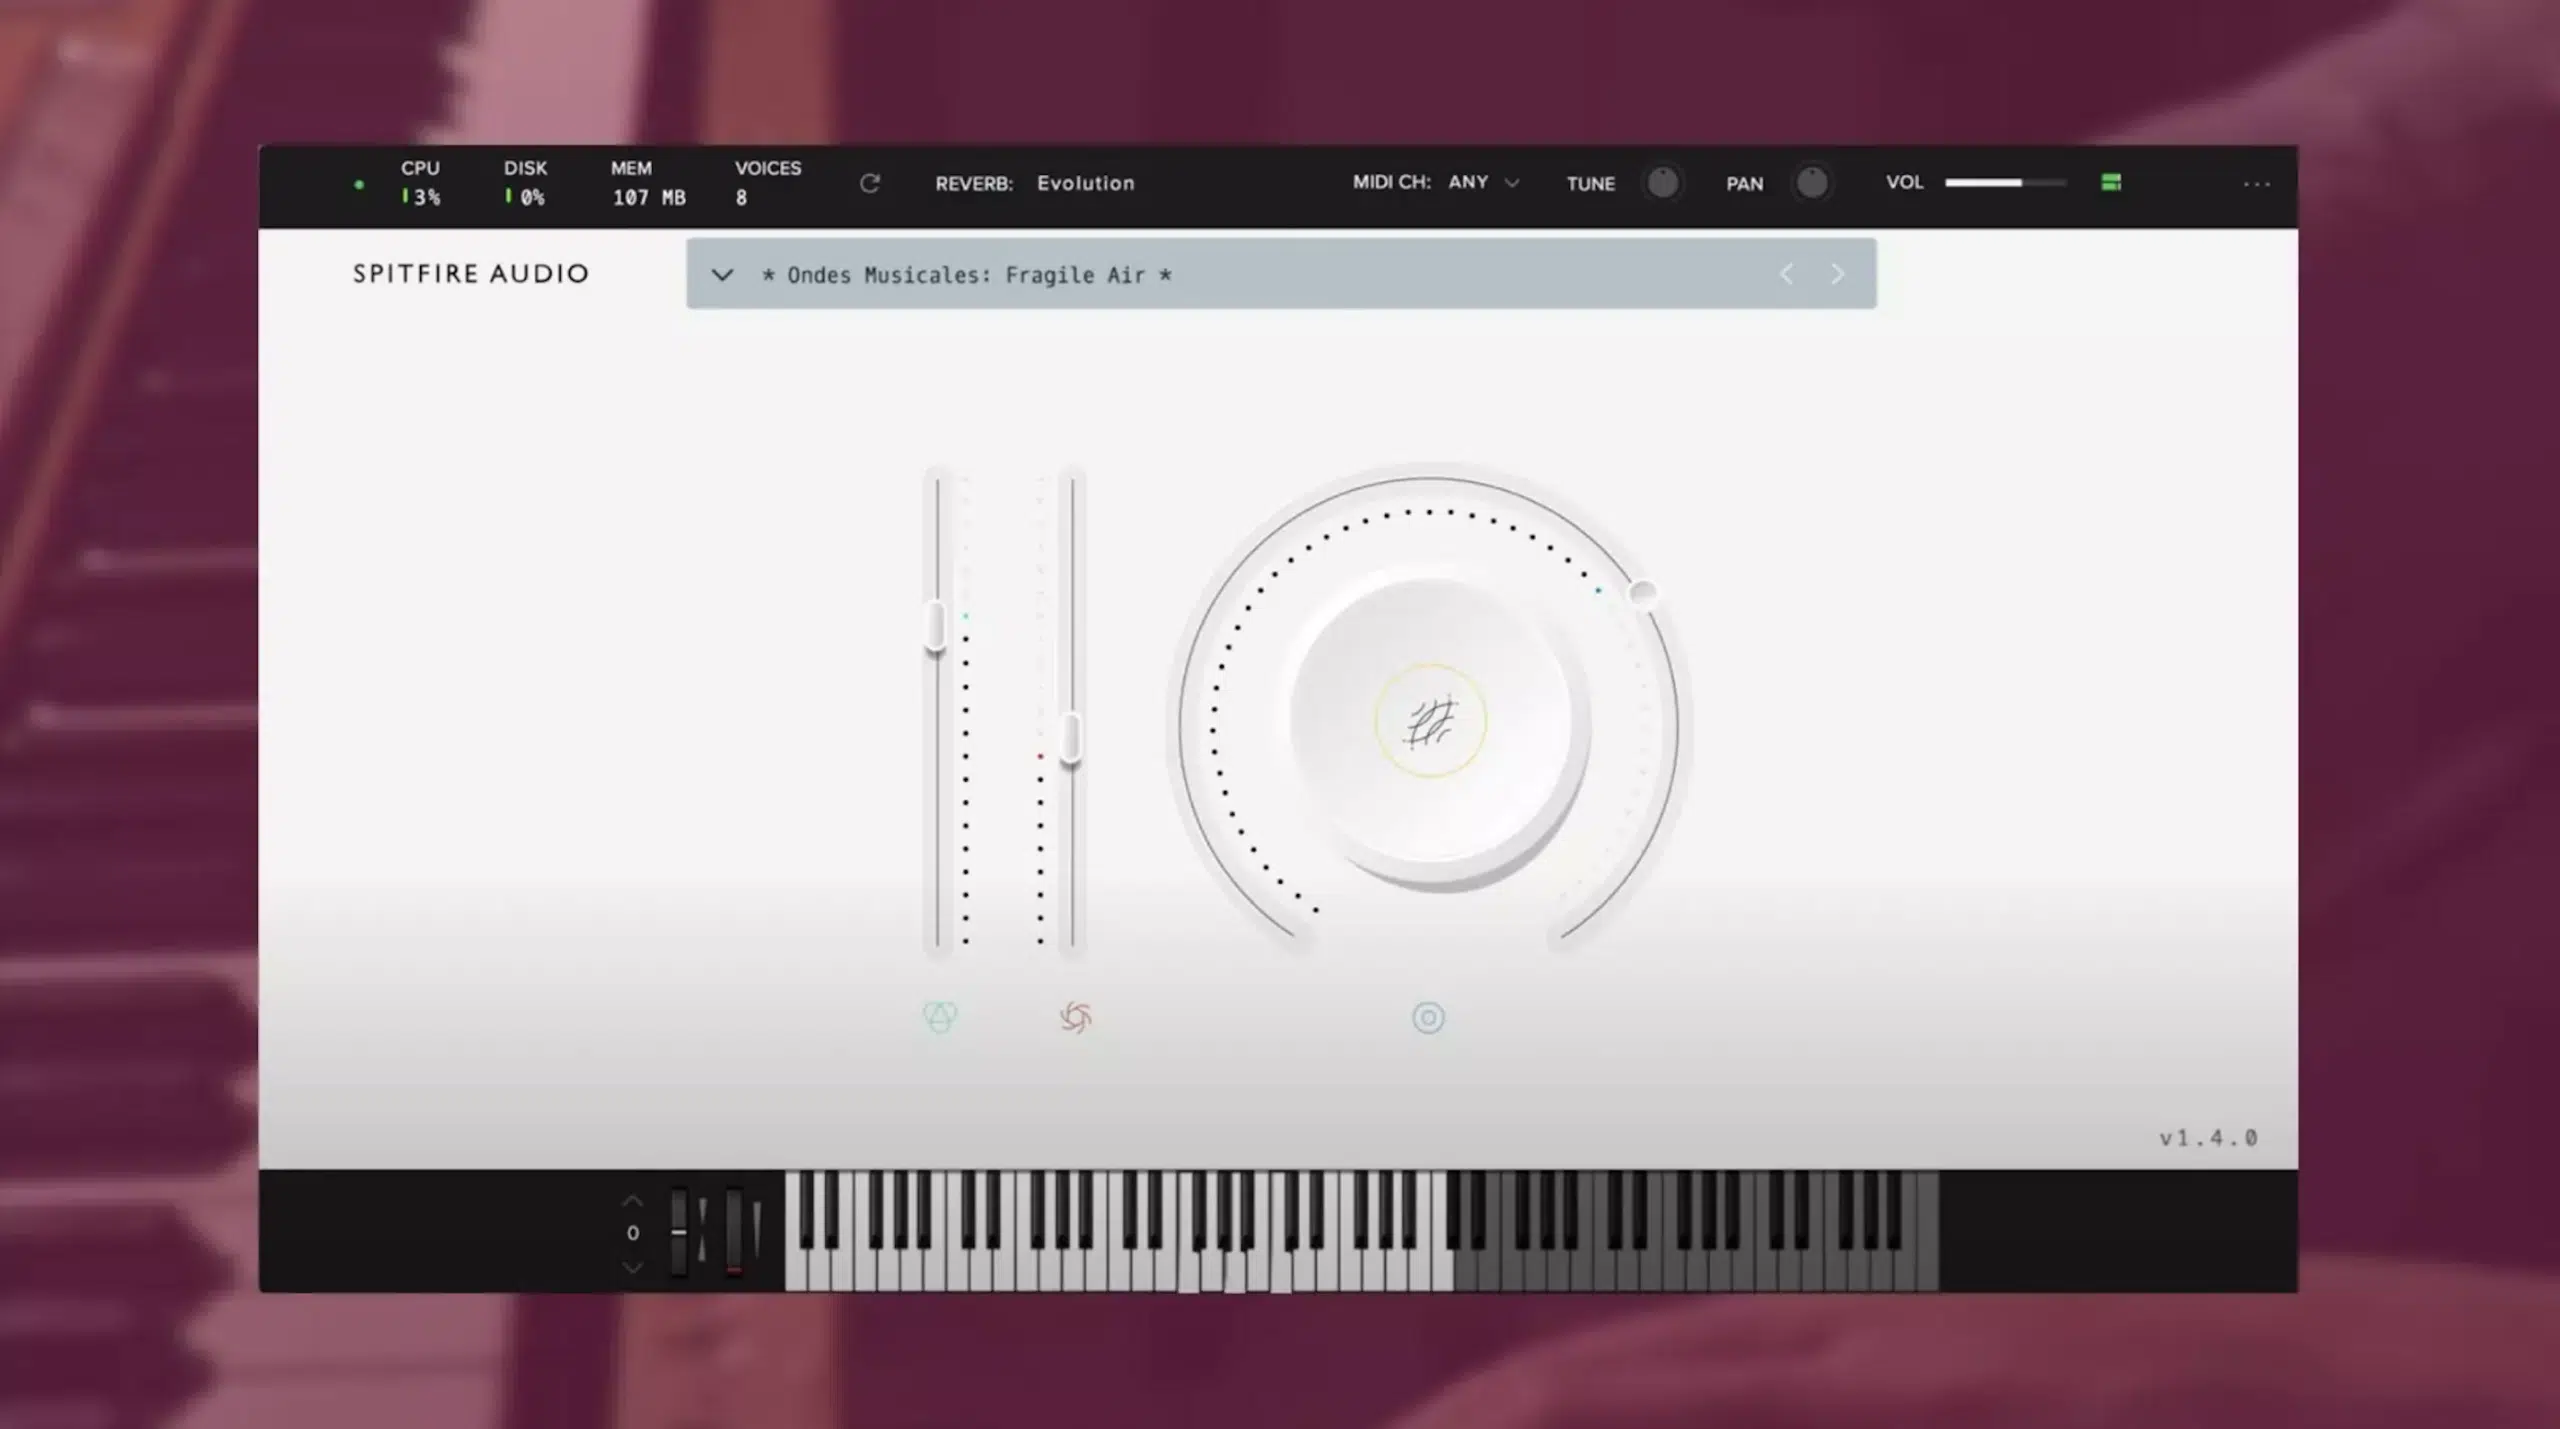Click the mod wheel with red mark
2560x1429 pixels.
734,1232
